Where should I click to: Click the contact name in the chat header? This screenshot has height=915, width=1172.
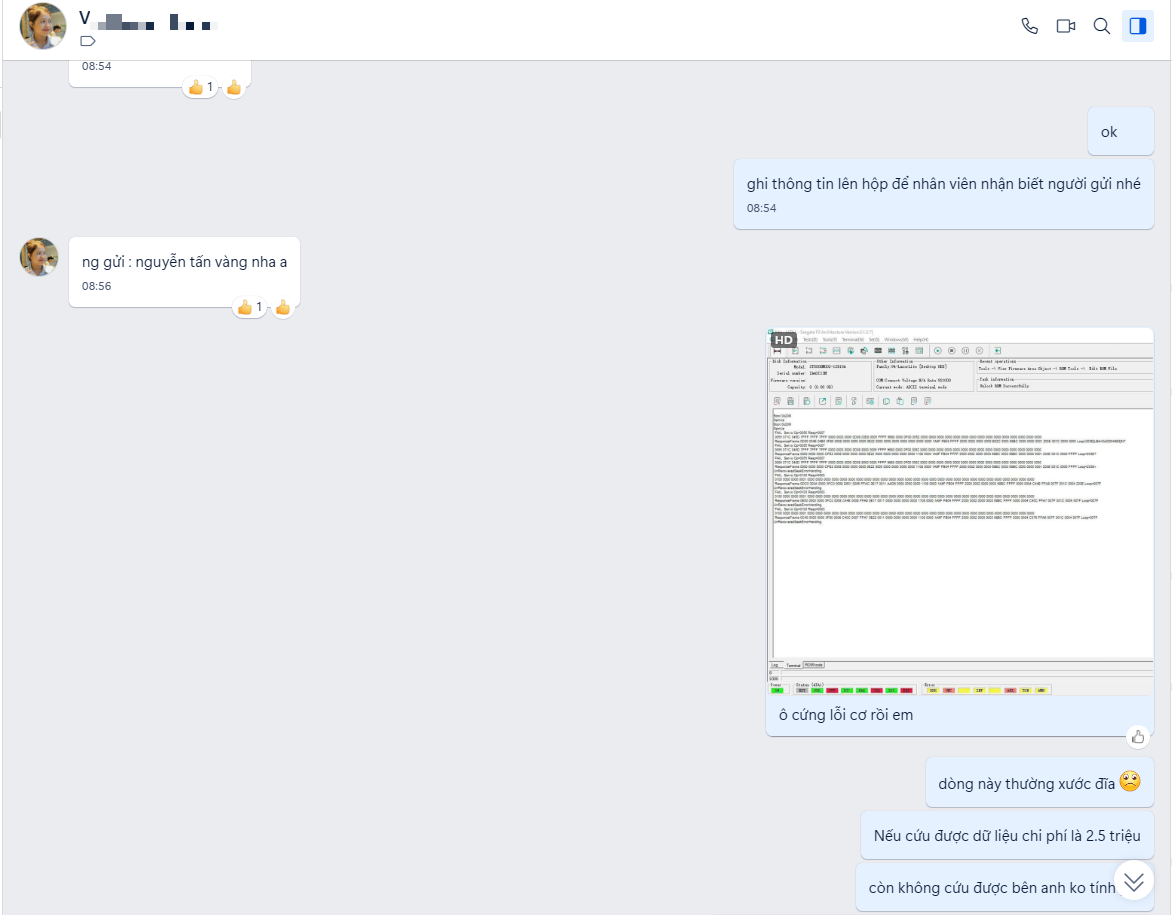[149, 19]
